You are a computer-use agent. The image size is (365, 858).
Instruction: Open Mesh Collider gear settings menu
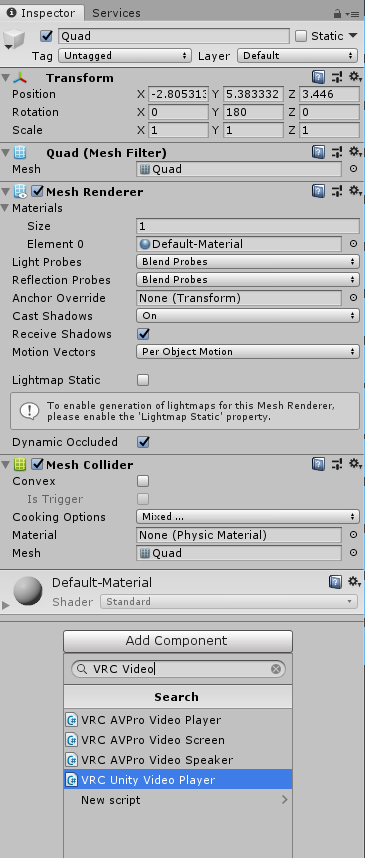click(x=355, y=465)
